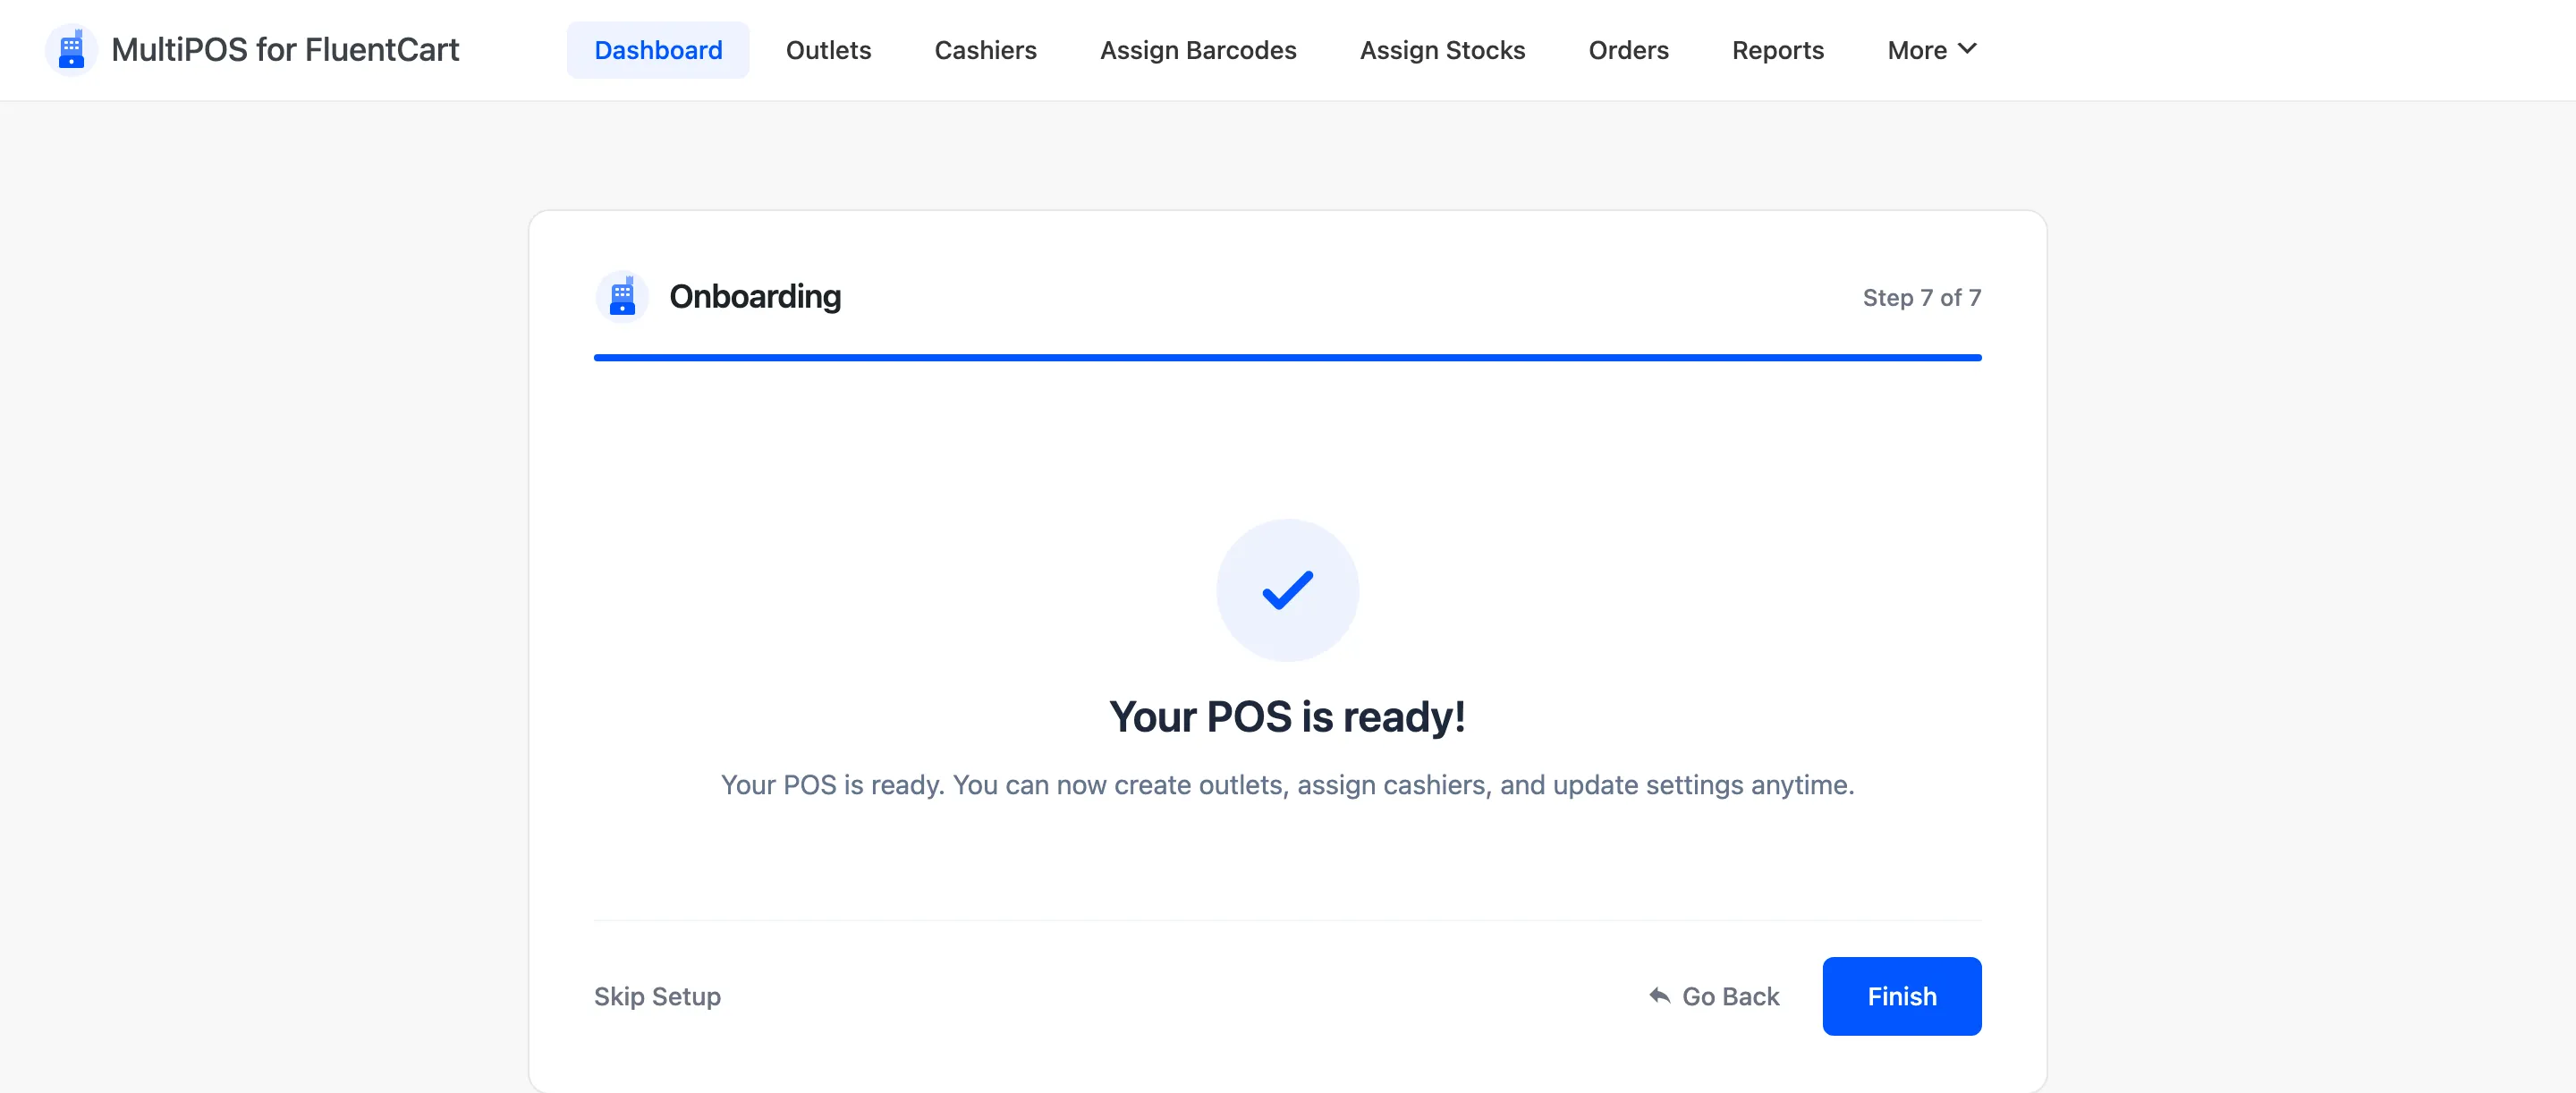Expand the More dropdown menu
2576x1093 pixels.
click(1931, 50)
